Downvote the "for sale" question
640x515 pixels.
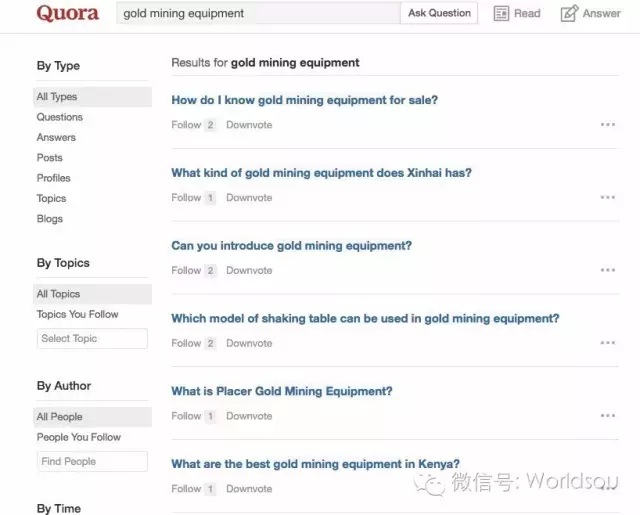tap(249, 125)
